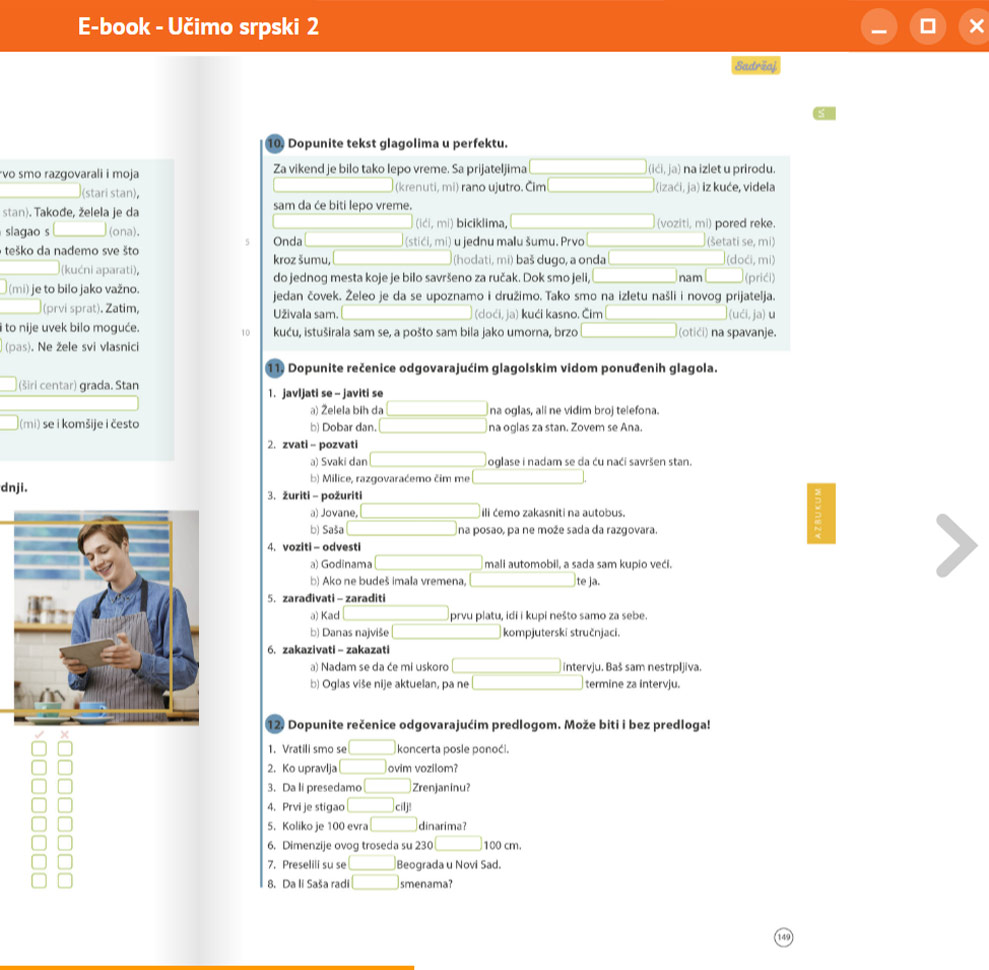Click the green bookmark tab at top right
The image size is (989, 970).
click(826, 114)
